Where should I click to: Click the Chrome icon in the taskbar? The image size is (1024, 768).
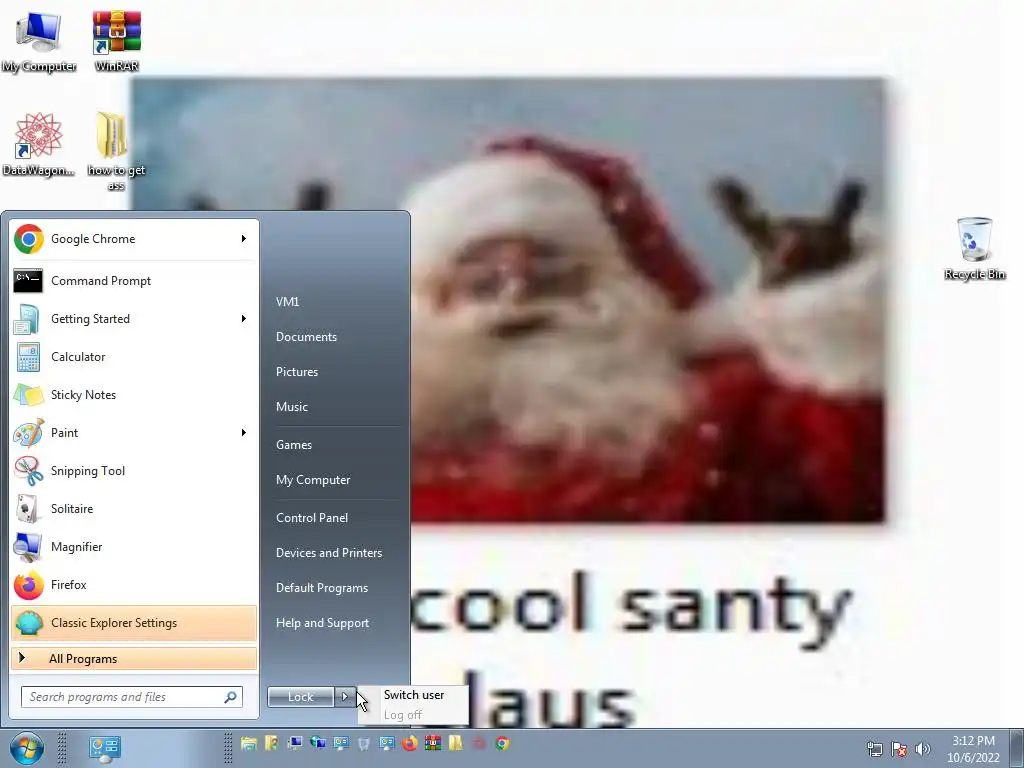click(x=502, y=743)
